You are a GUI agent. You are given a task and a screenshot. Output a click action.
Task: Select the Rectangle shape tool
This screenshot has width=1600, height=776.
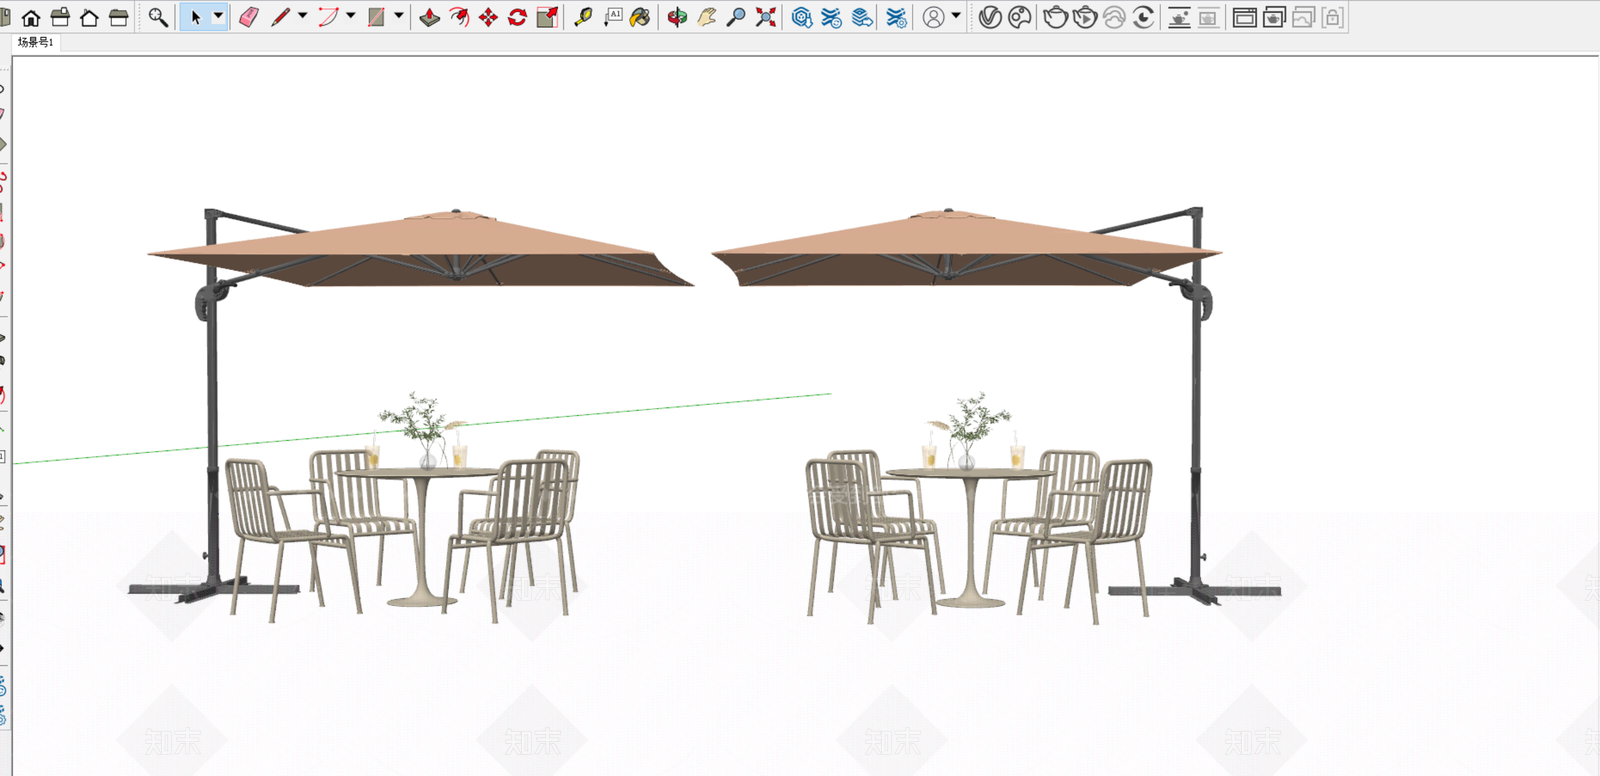click(376, 17)
